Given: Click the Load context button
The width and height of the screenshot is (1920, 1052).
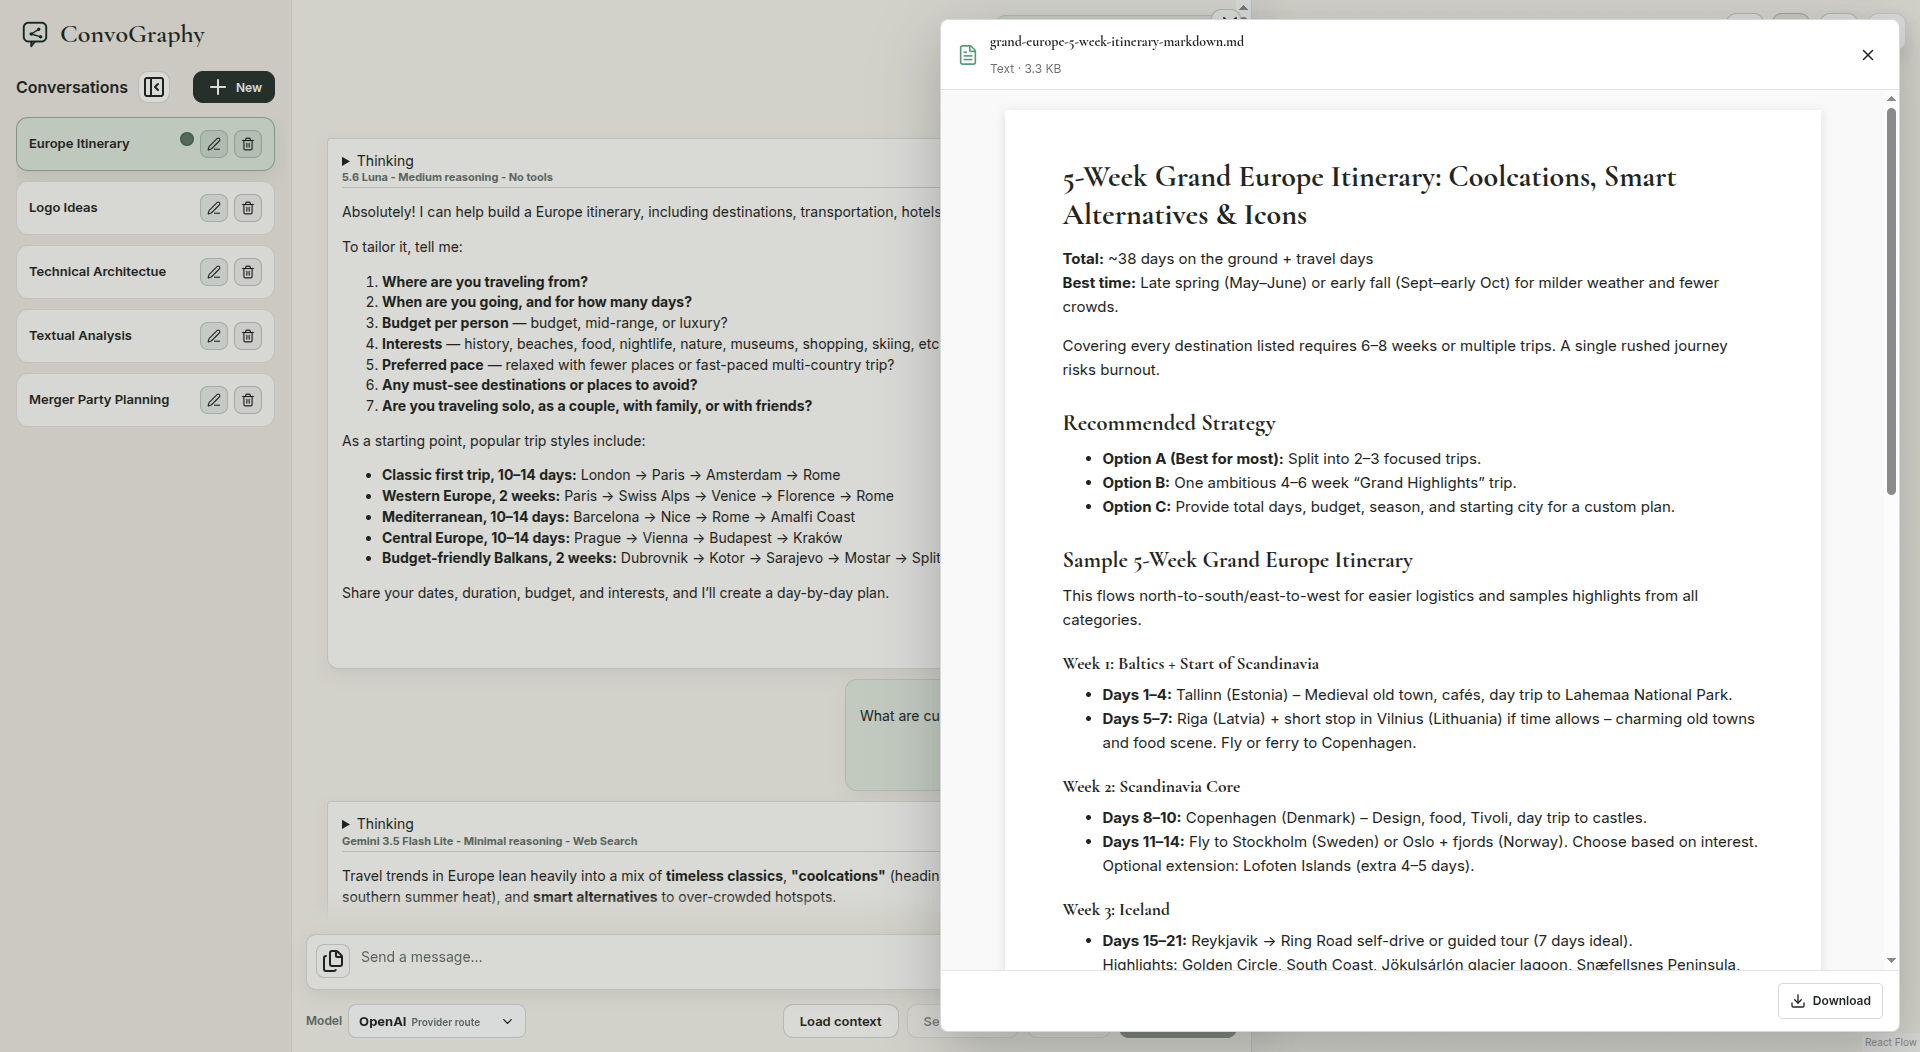Looking at the screenshot, I should [840, 1021].
